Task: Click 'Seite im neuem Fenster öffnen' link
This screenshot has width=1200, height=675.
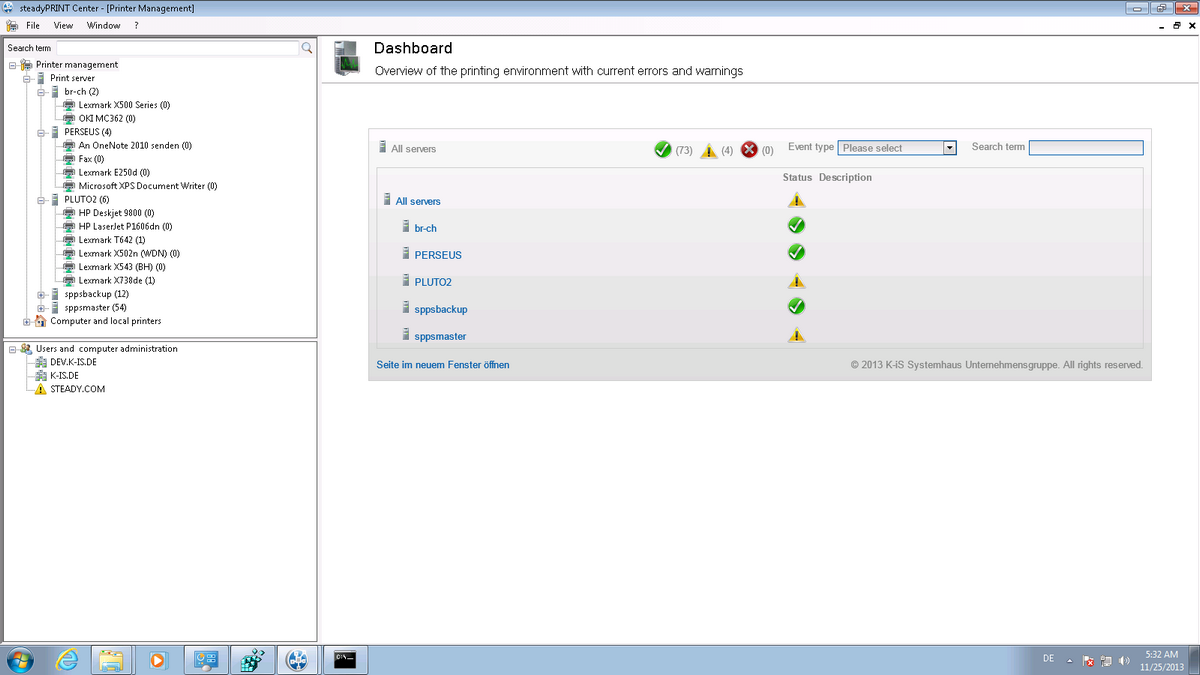Action: 443,365
